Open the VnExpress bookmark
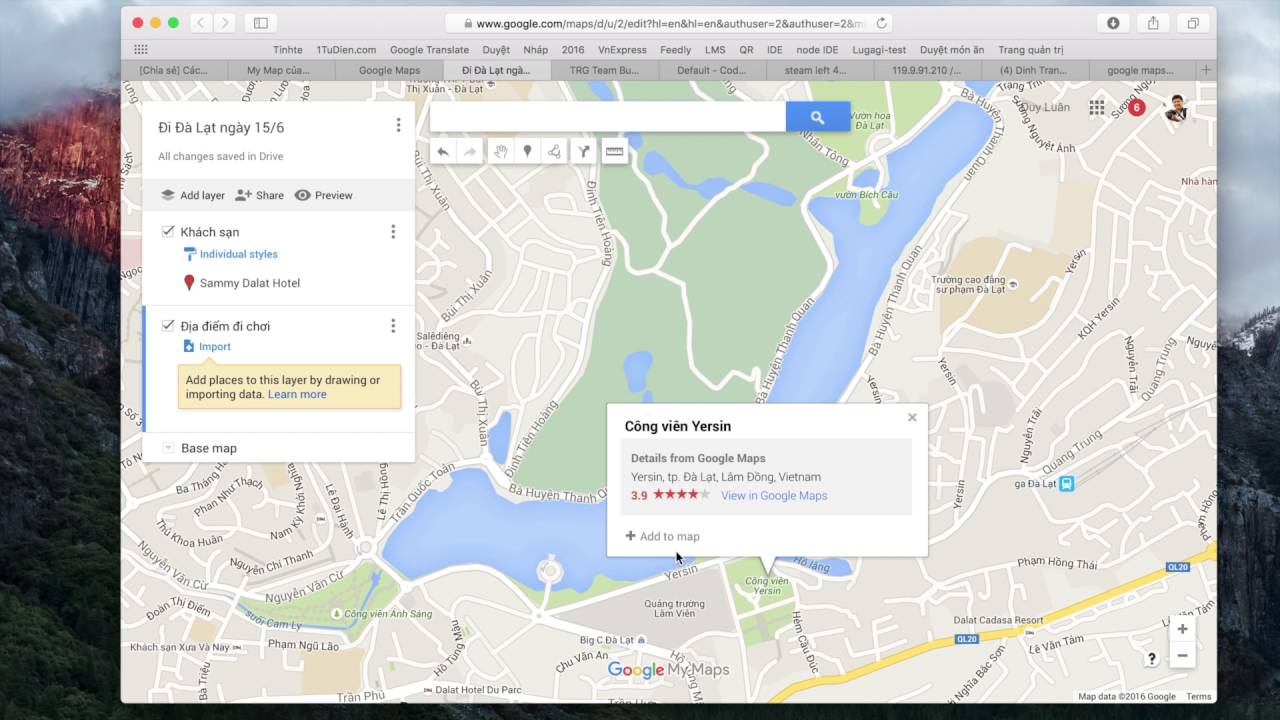This screenshot has width=1280, height=720. click(x=622, y=50)
